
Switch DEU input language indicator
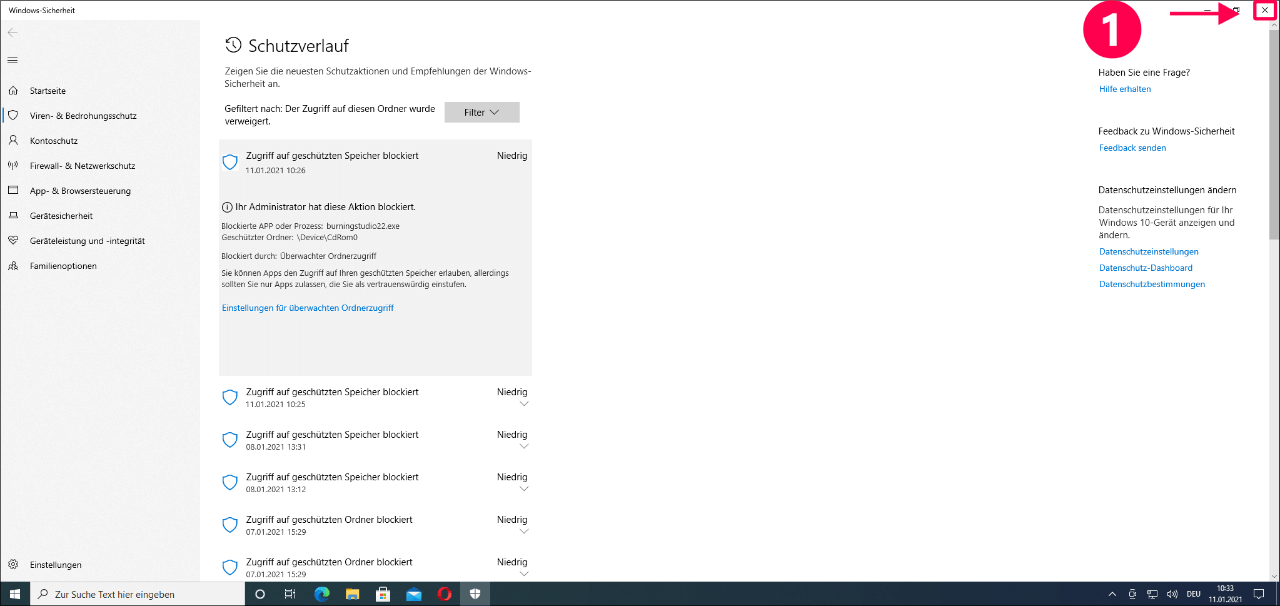tap(1193, 594)
